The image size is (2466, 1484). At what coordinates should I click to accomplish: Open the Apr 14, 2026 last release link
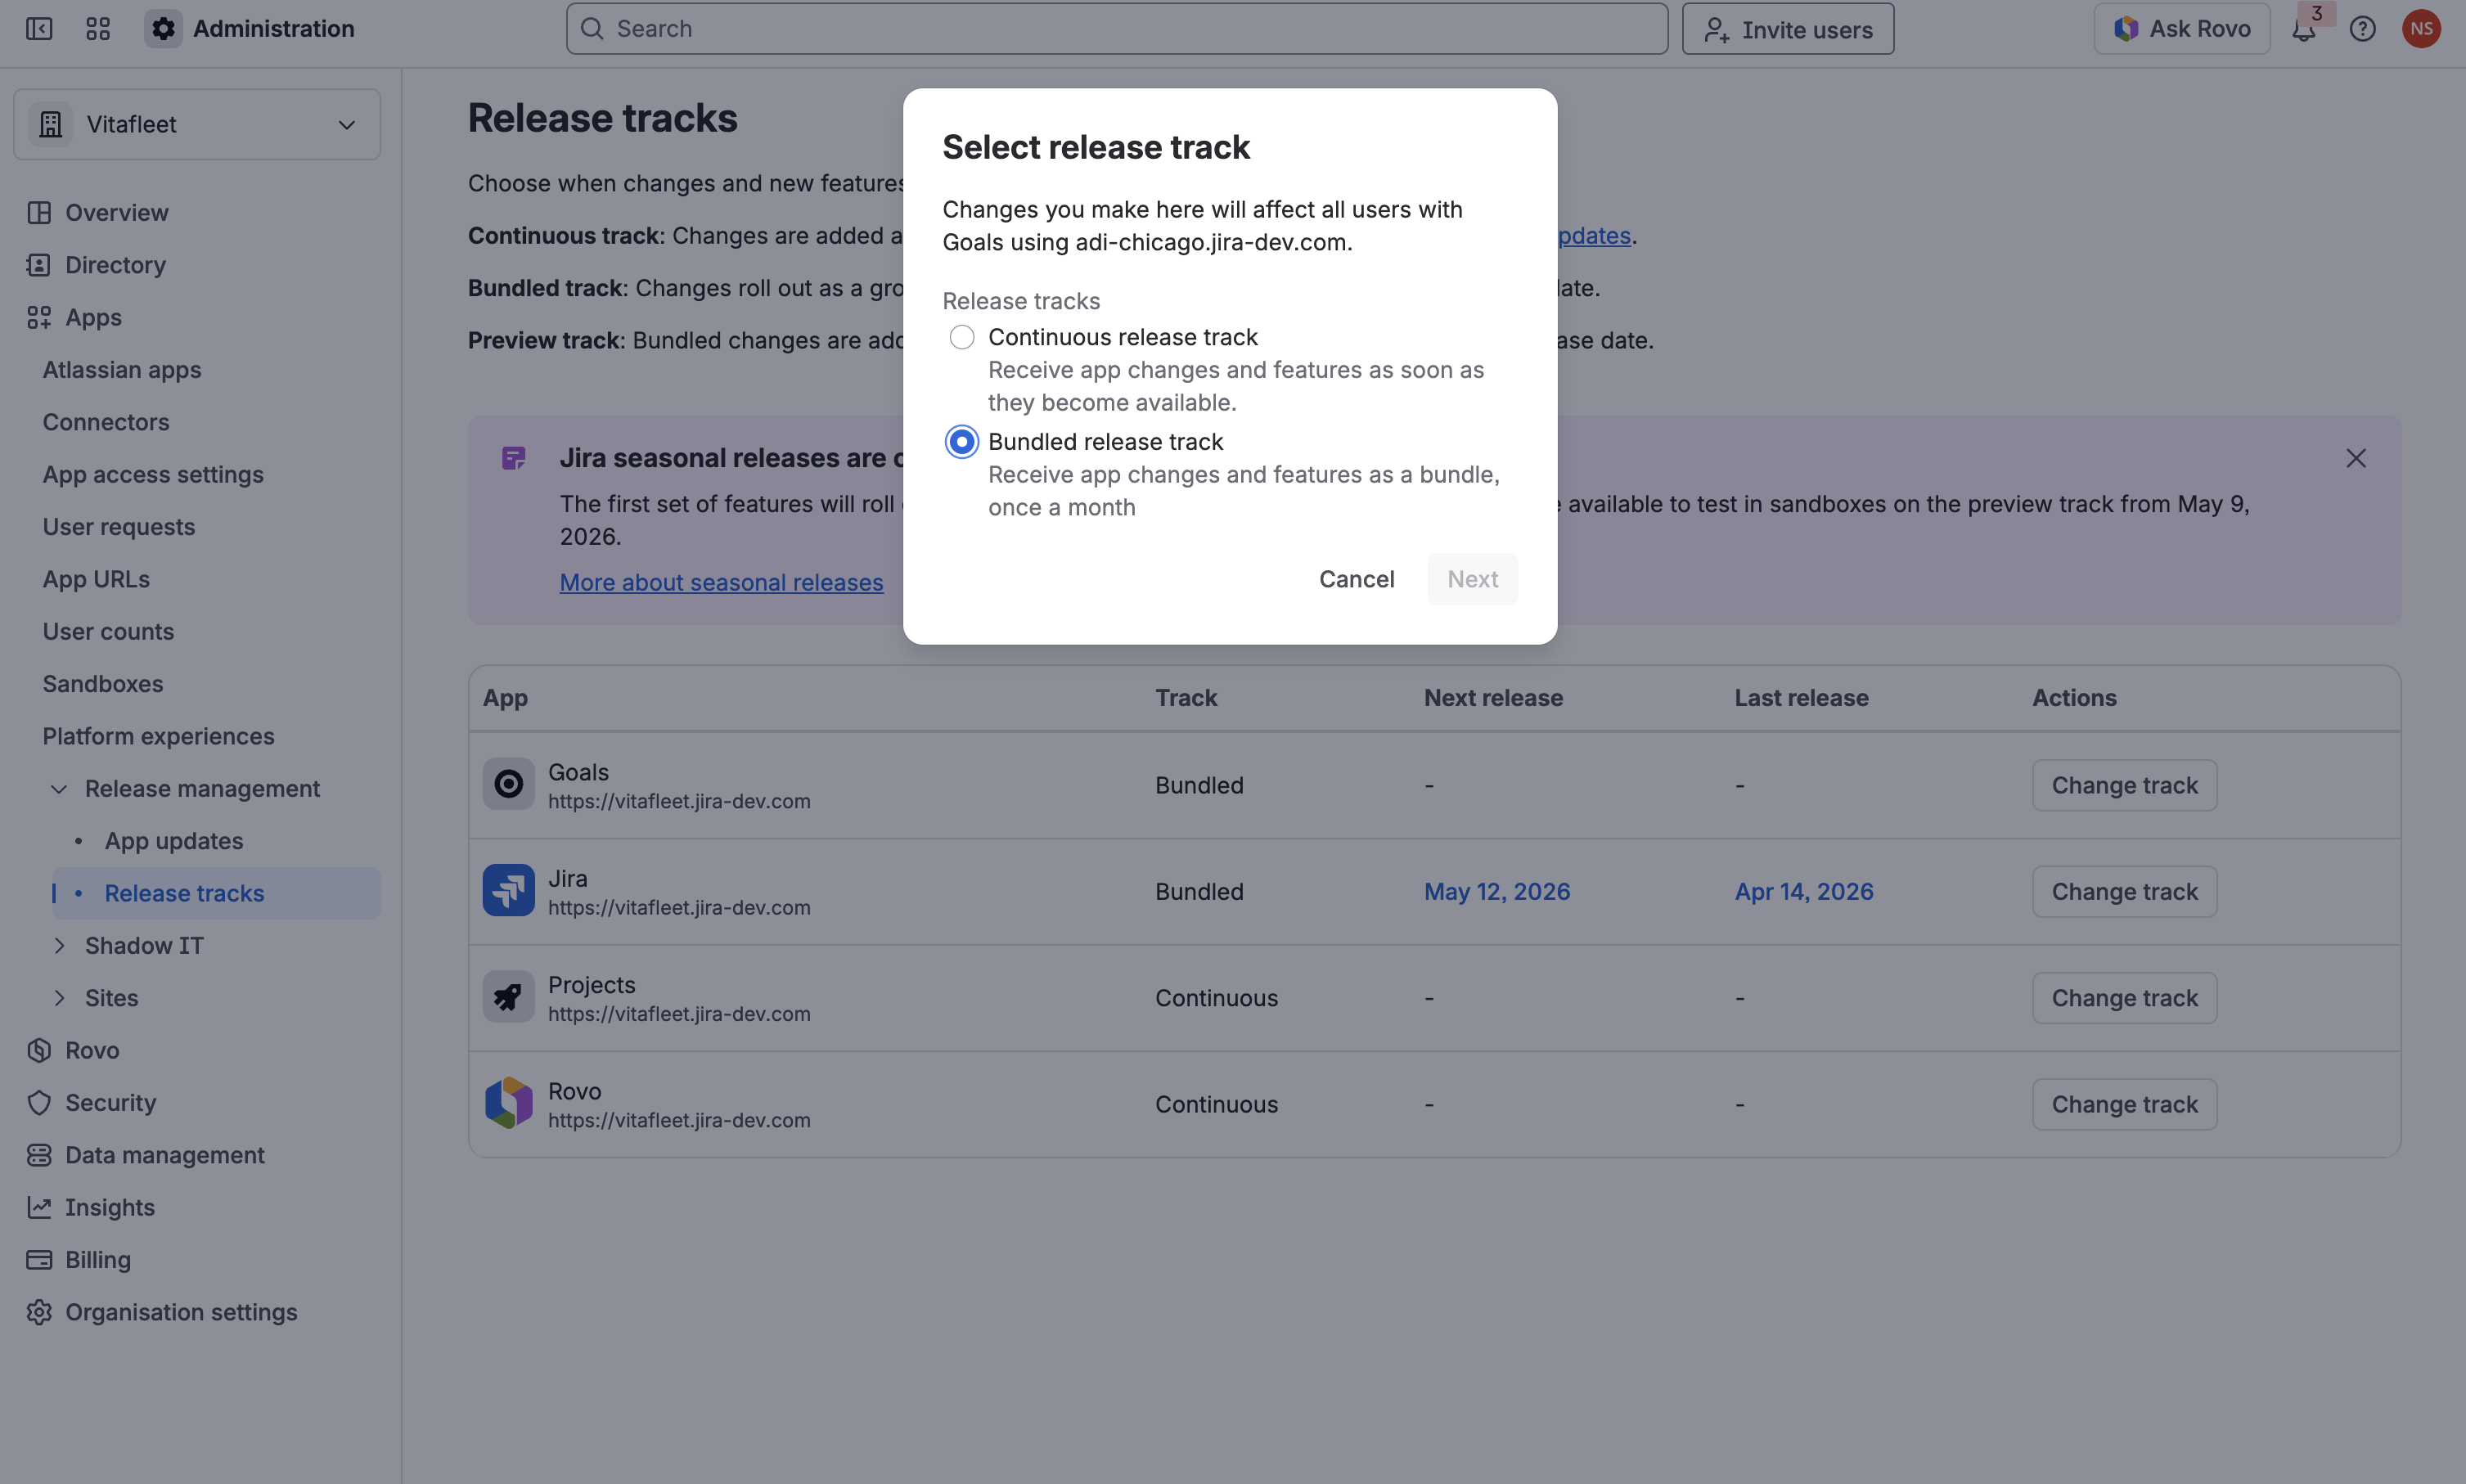pyautogui.click(x=1804, y=891)
